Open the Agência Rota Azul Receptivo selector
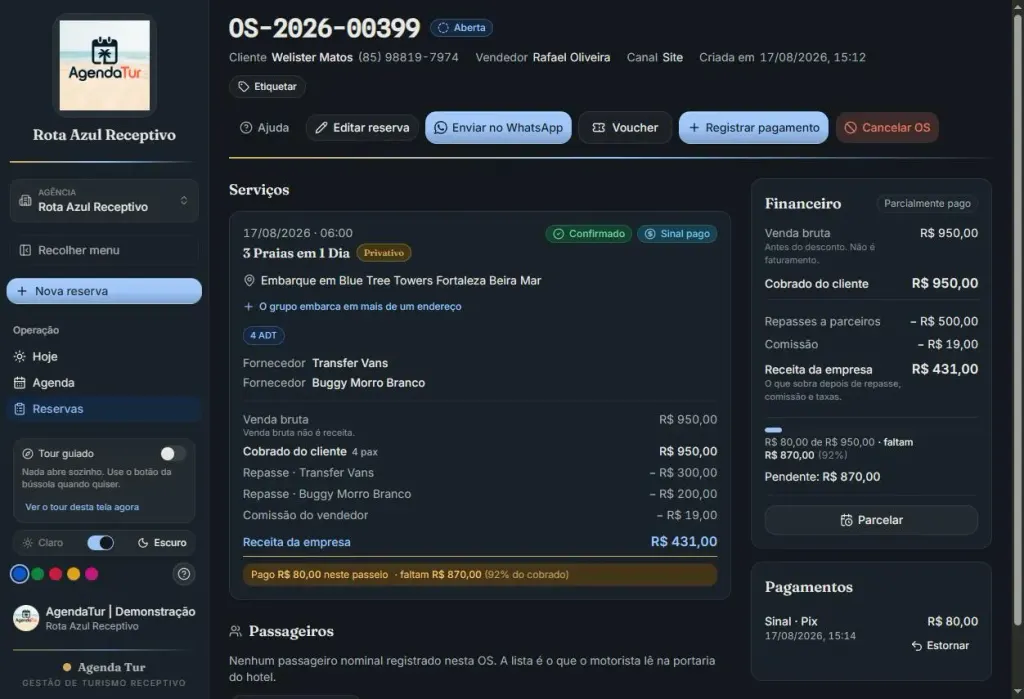 click(x=104, y=201)
